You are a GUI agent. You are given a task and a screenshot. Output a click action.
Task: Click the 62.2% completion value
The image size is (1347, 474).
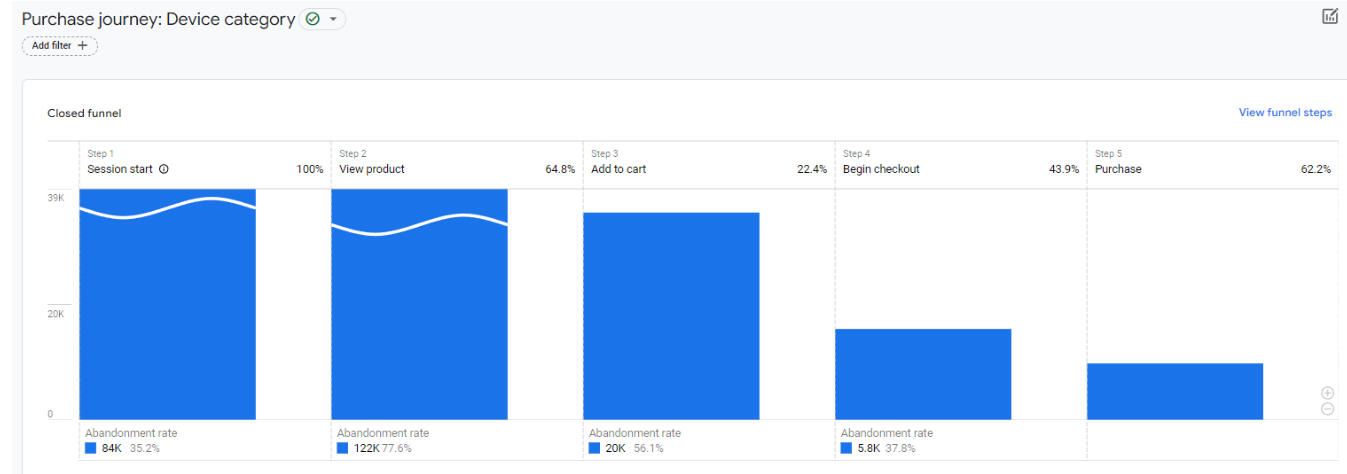point(1316,169)
